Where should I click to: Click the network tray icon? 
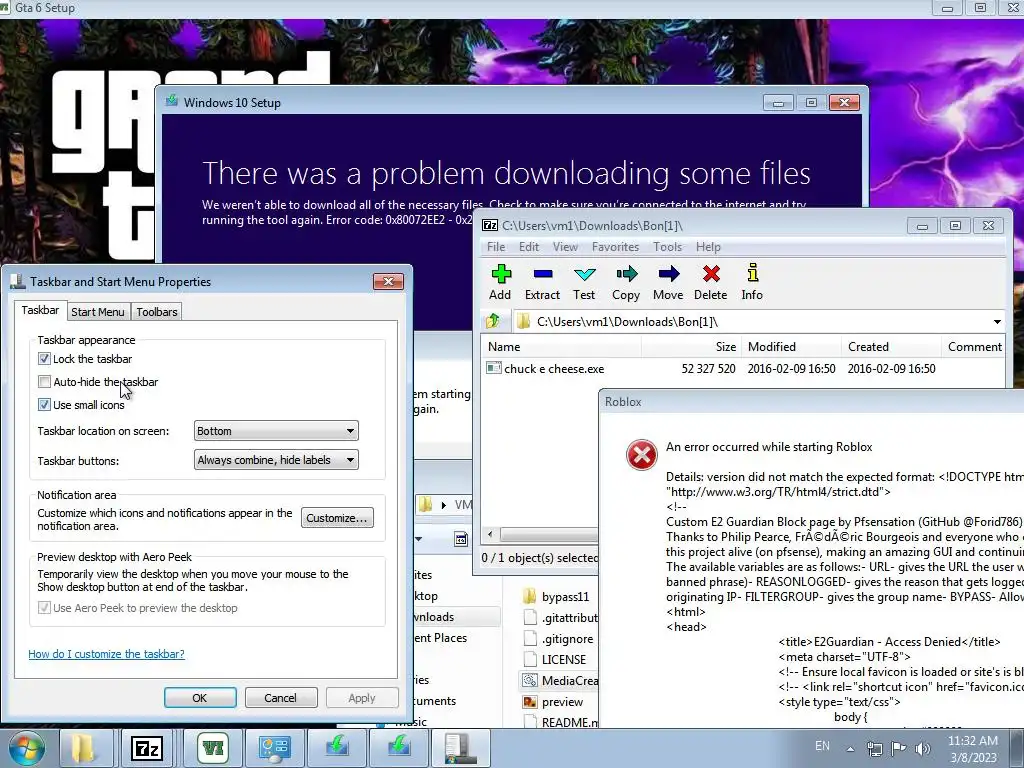874,748
